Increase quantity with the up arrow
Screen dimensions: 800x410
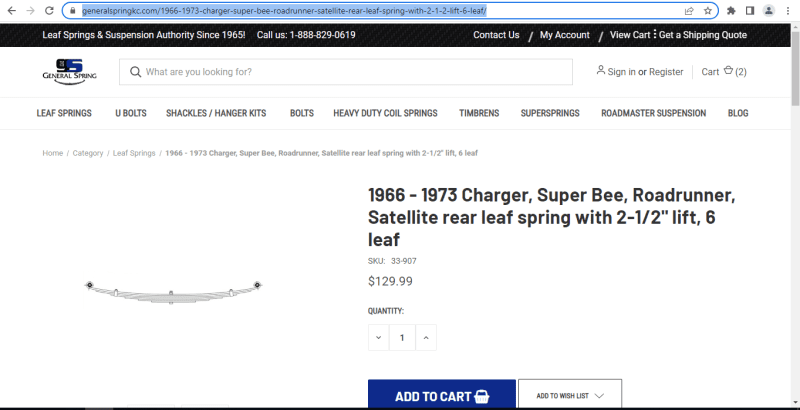click(x=426, y=338)
